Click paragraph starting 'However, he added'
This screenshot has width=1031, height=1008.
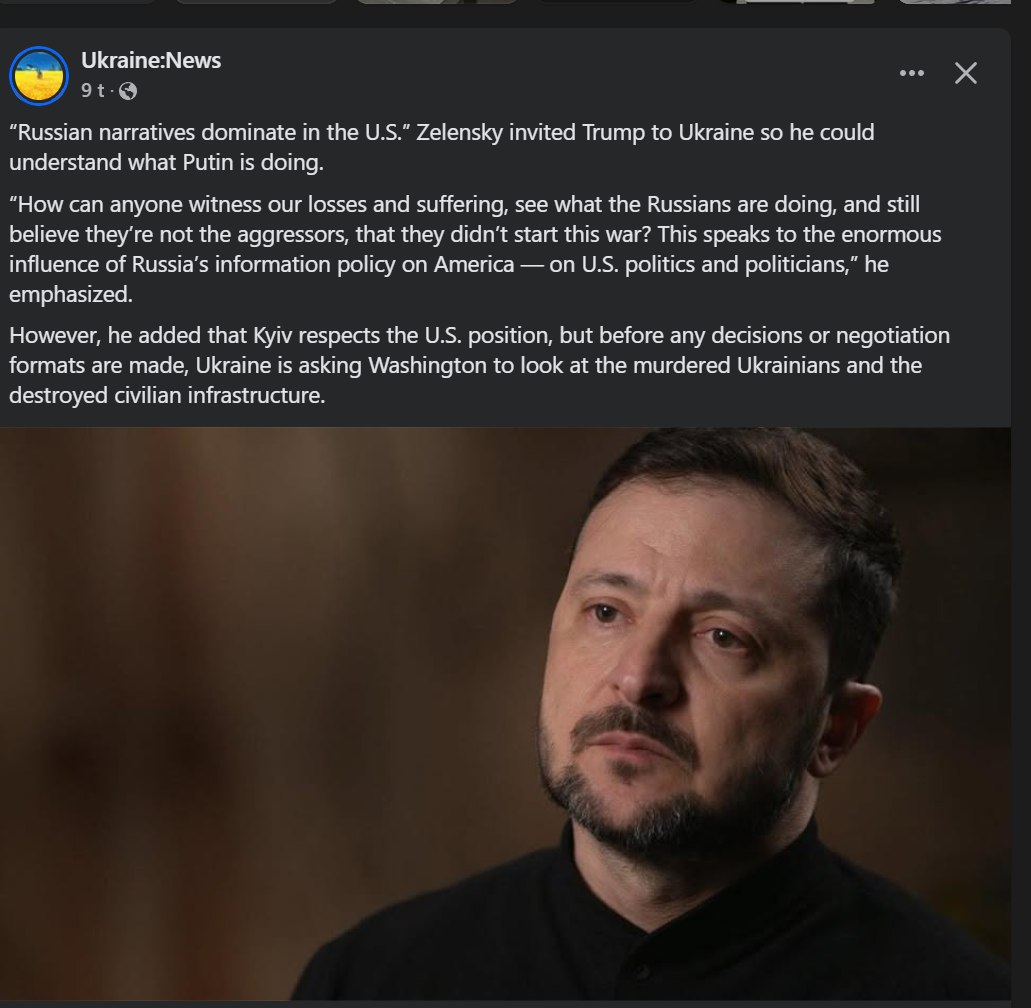pyautogui.click(x=479, y=365)
